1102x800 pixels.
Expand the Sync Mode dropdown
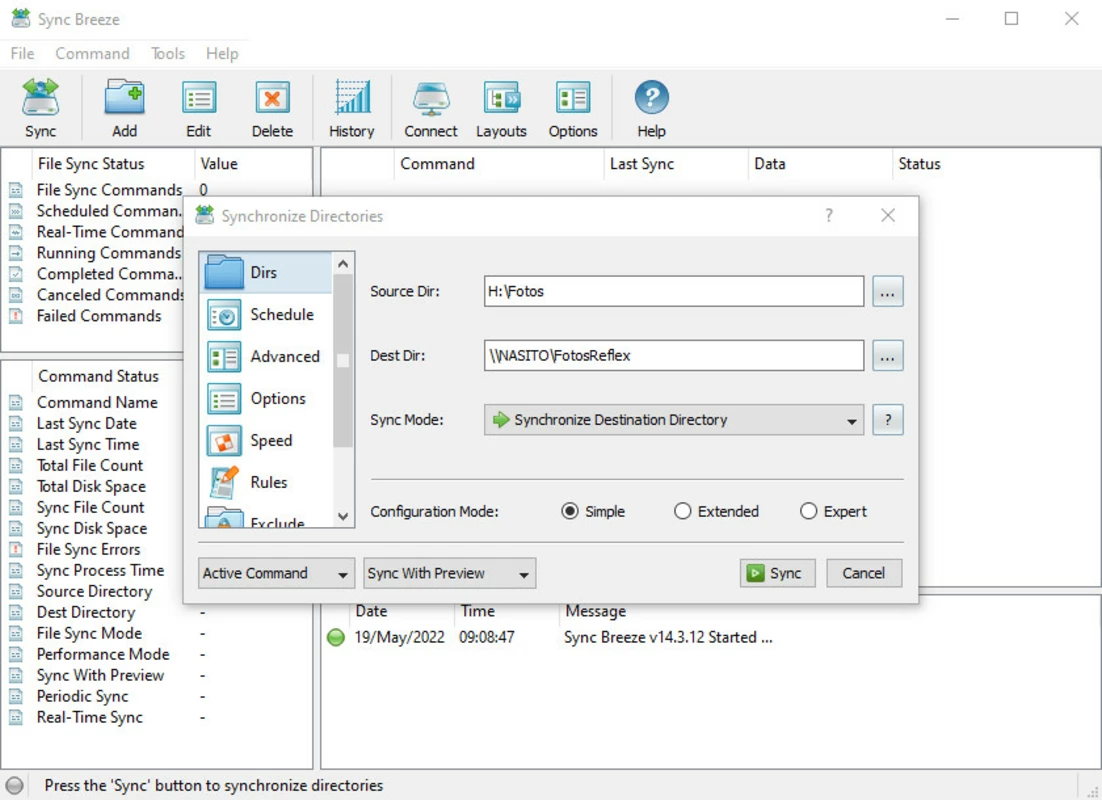point(673,420)
